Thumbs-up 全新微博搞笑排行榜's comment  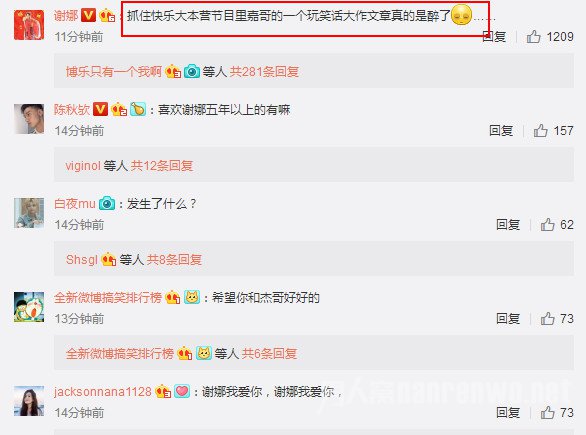548,319
